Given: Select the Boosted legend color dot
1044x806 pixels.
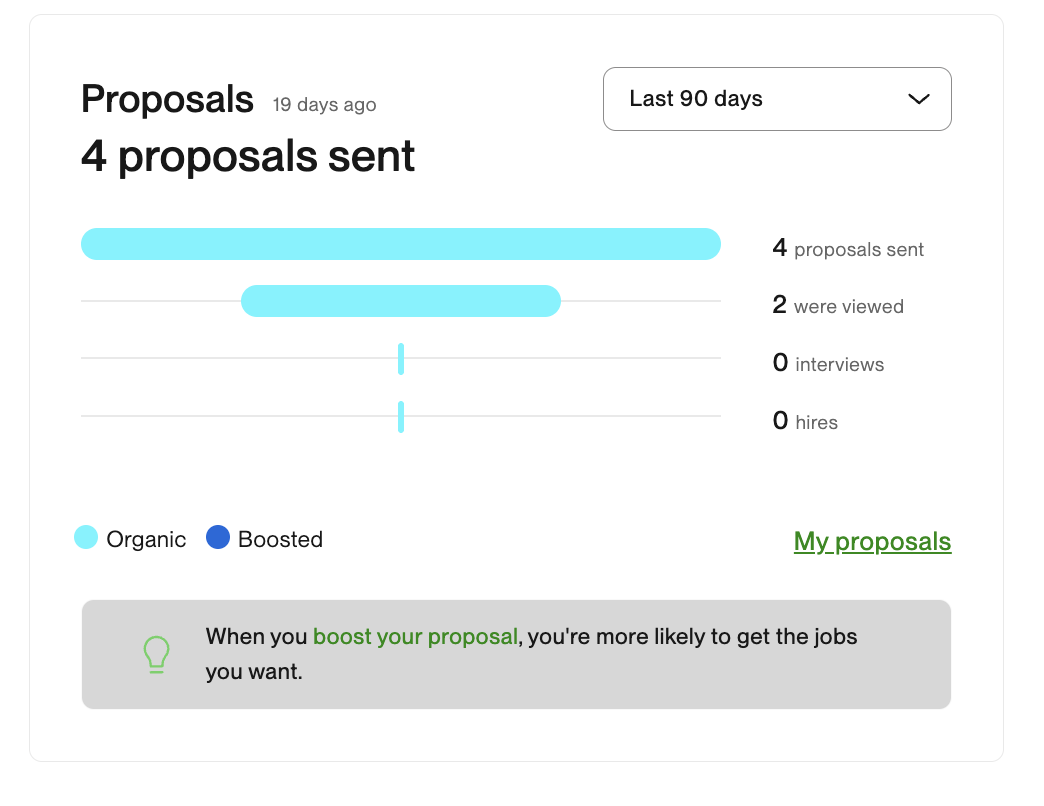Looking at the screenshot, I should 218,538.
